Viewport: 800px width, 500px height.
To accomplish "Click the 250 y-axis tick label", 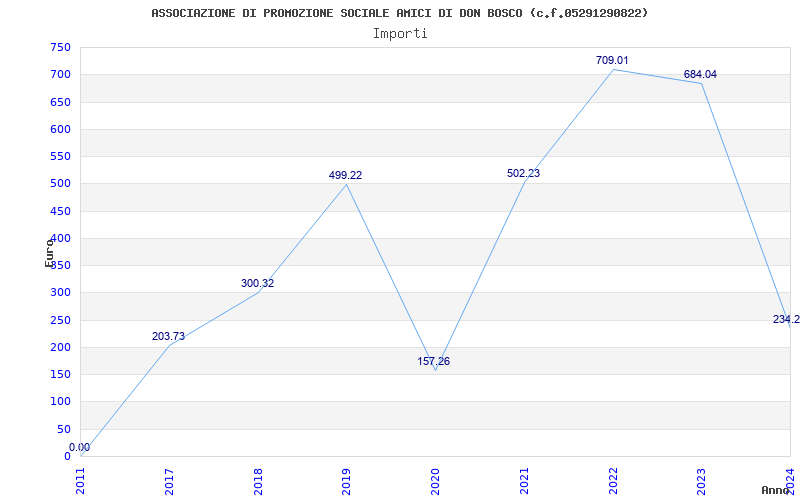I will click(60, 320).
